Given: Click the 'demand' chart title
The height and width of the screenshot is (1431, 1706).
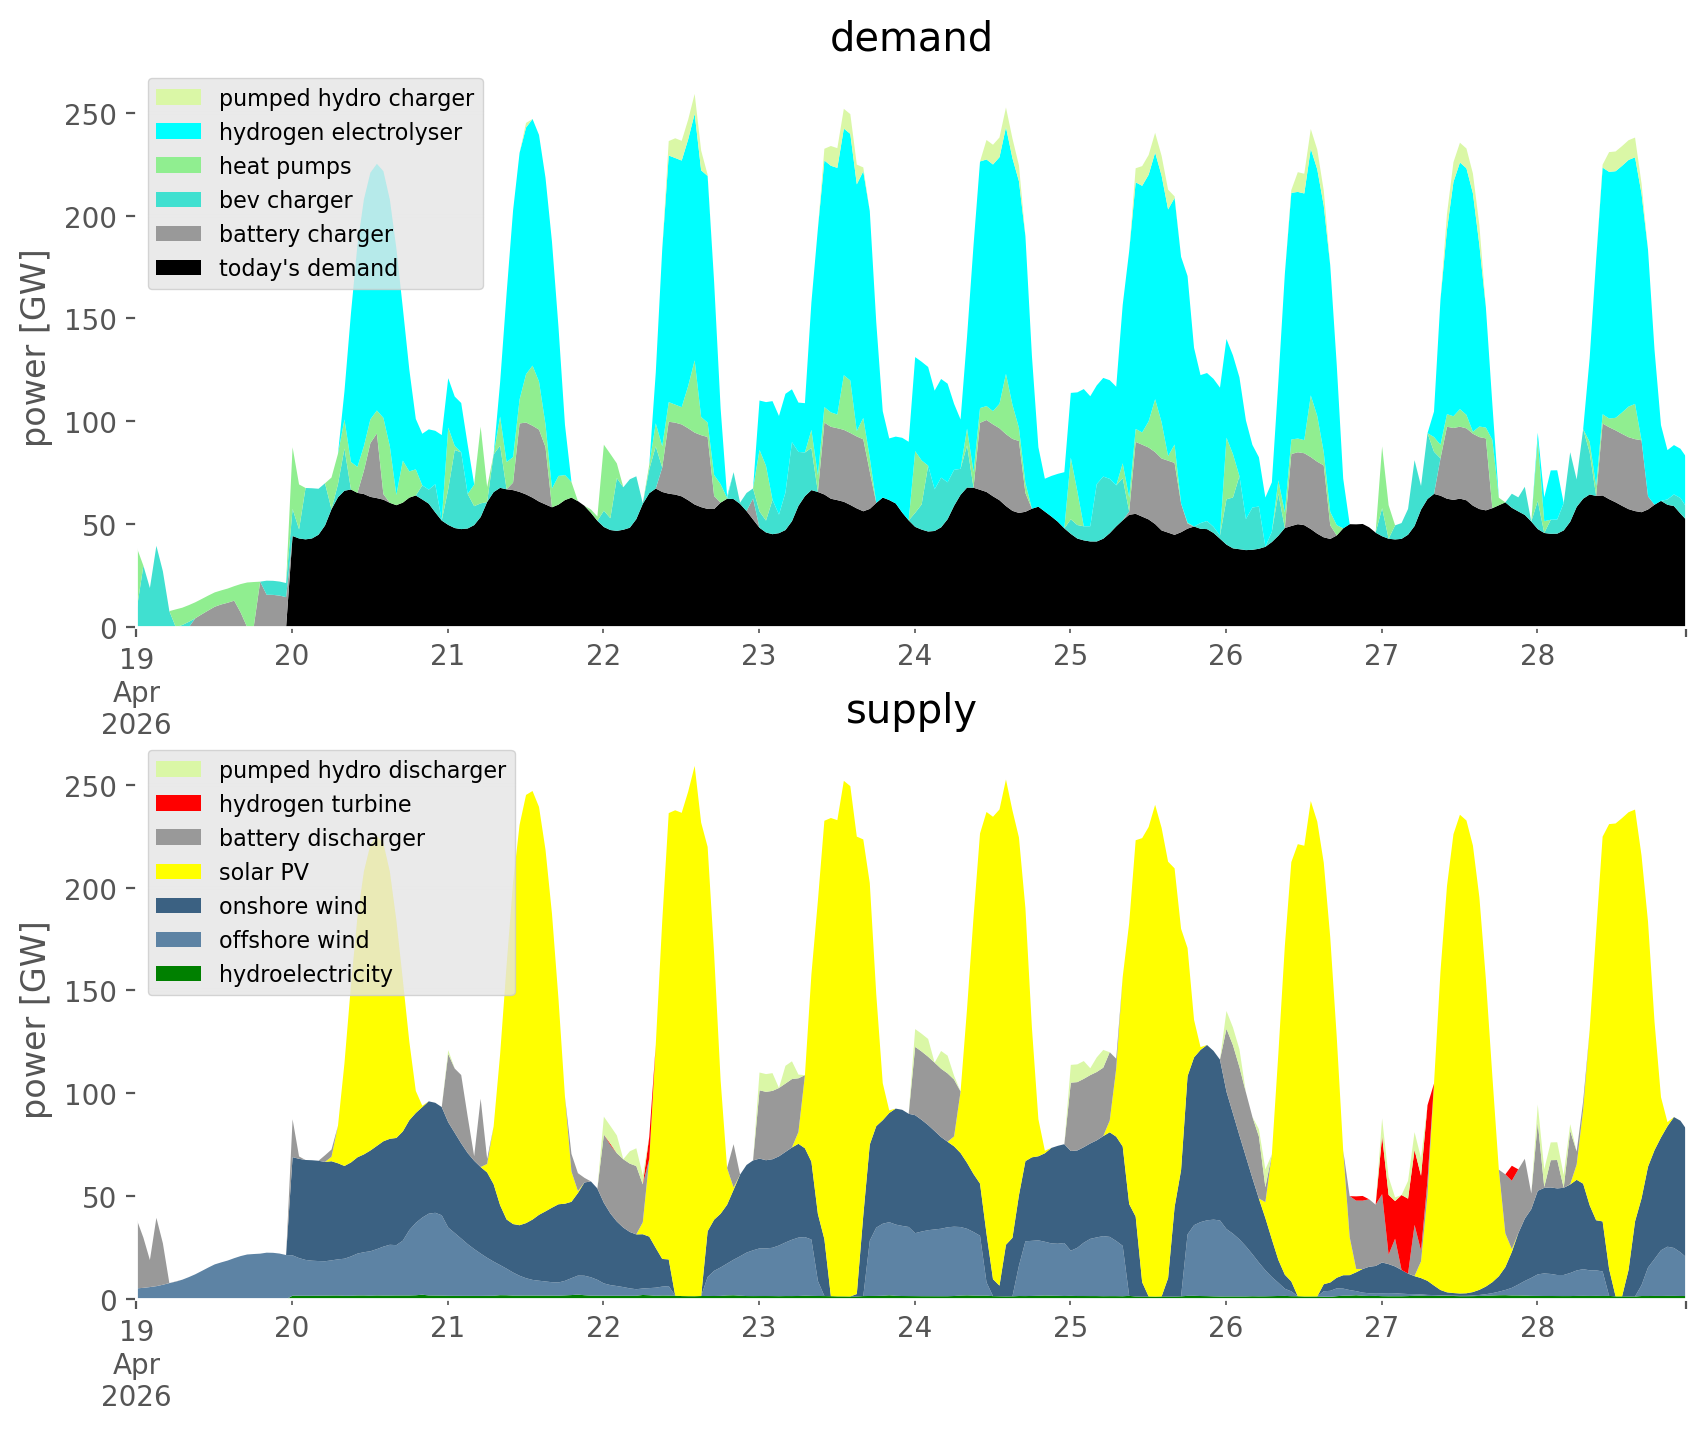Looking at the screenshot, I should click(911, 38).
